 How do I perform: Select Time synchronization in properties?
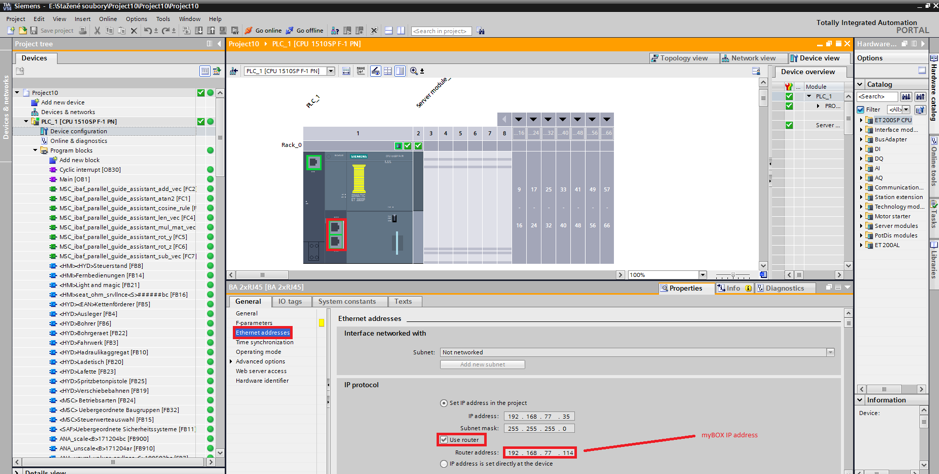[x=265, y=342]
